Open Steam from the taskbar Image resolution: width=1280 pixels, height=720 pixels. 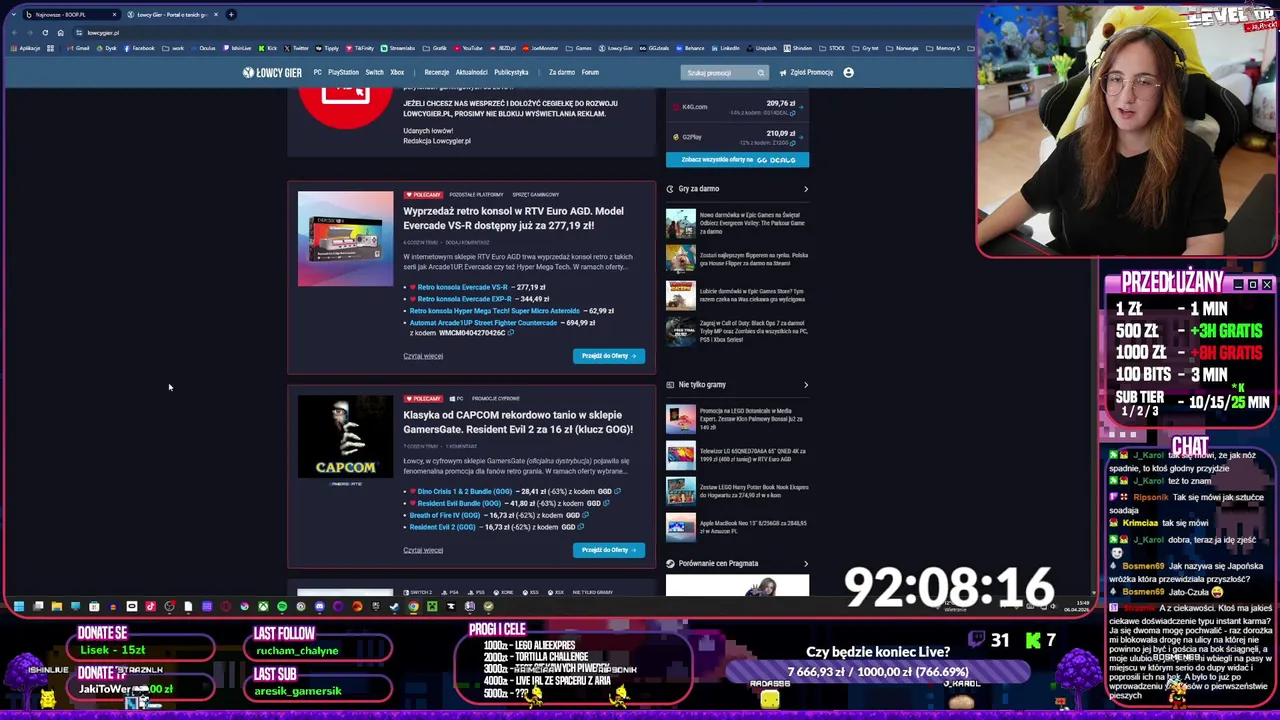395,606
